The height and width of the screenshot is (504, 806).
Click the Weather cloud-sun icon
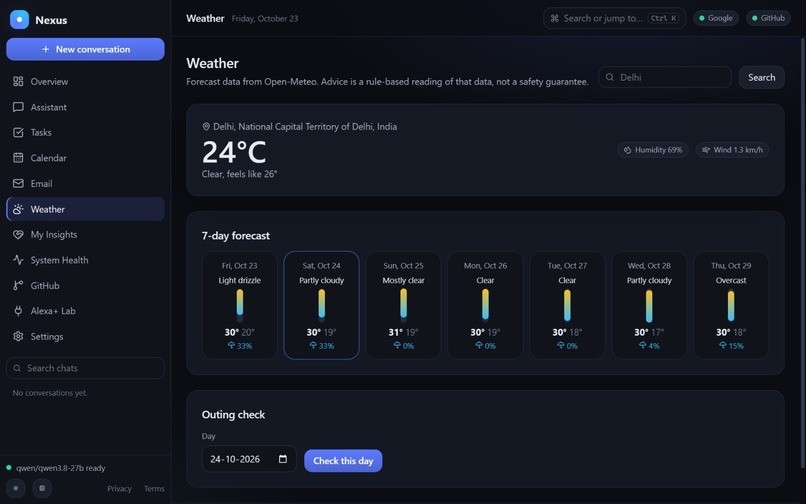pyautogui.click(x=18, y=209)
